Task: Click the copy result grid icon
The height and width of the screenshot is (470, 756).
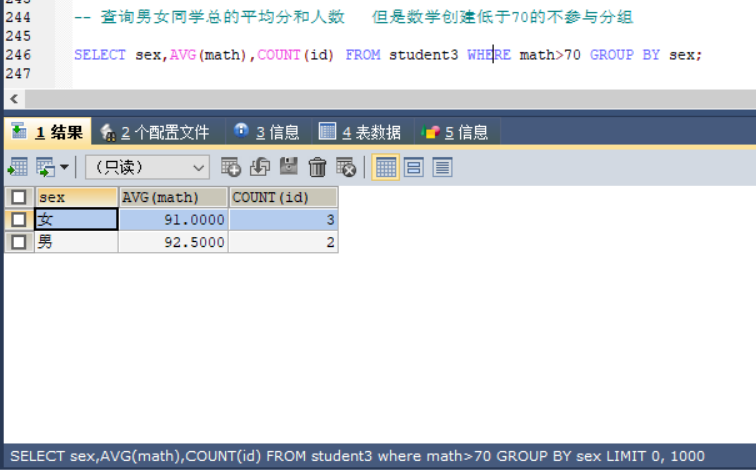Action: (46, 168)
